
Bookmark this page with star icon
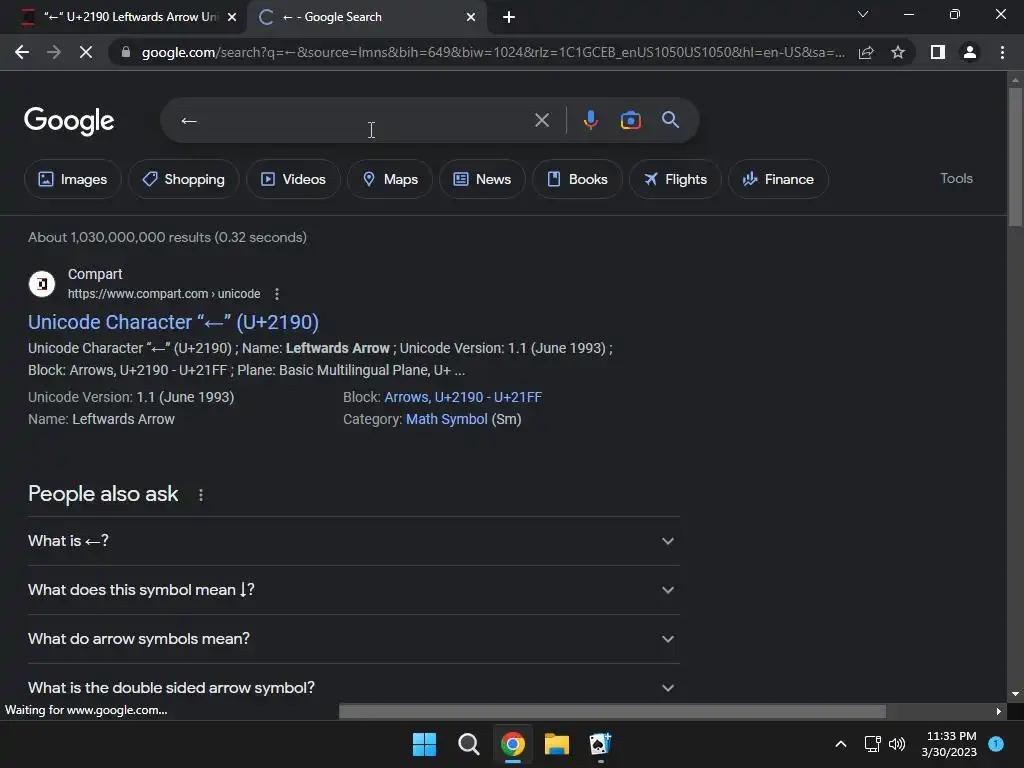(898, 52)
